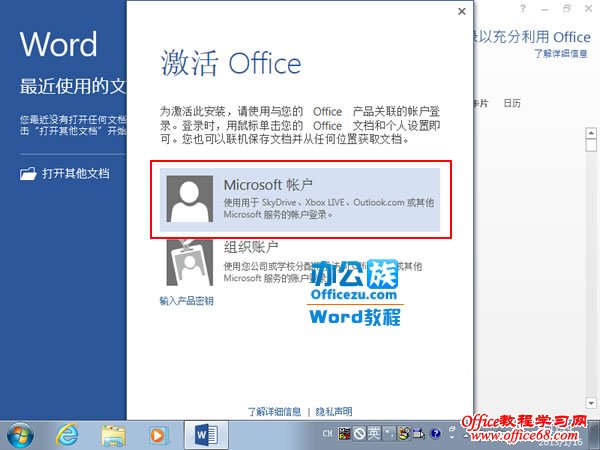Click the 英 input mode icon
600x450 pixels.
374,434
